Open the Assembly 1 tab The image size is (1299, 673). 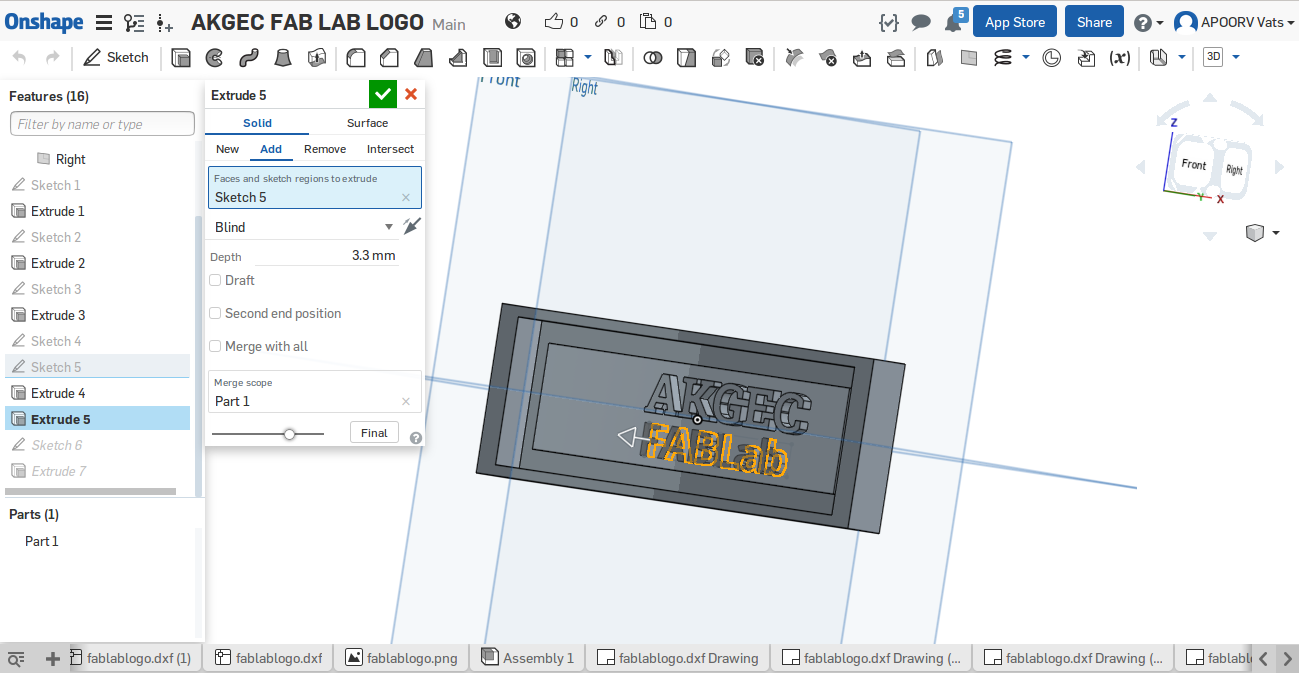(x=527, y=658)
